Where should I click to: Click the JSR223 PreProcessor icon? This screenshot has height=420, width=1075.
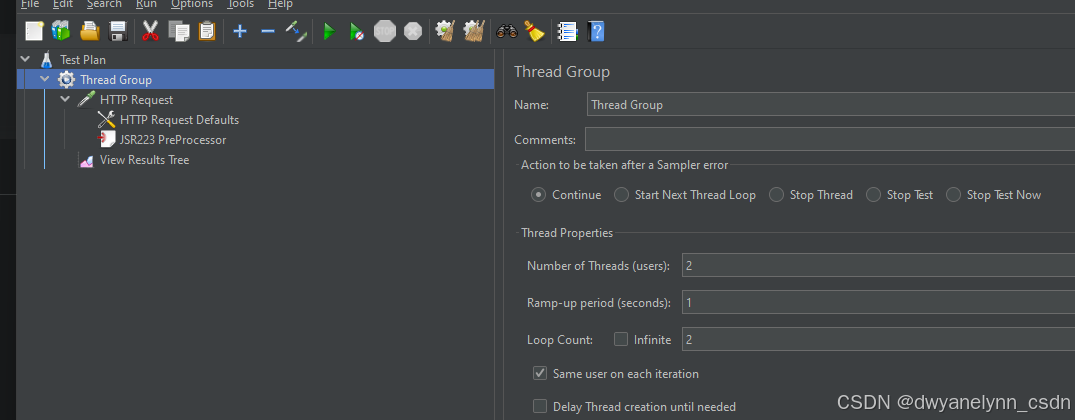coord(106,139)
